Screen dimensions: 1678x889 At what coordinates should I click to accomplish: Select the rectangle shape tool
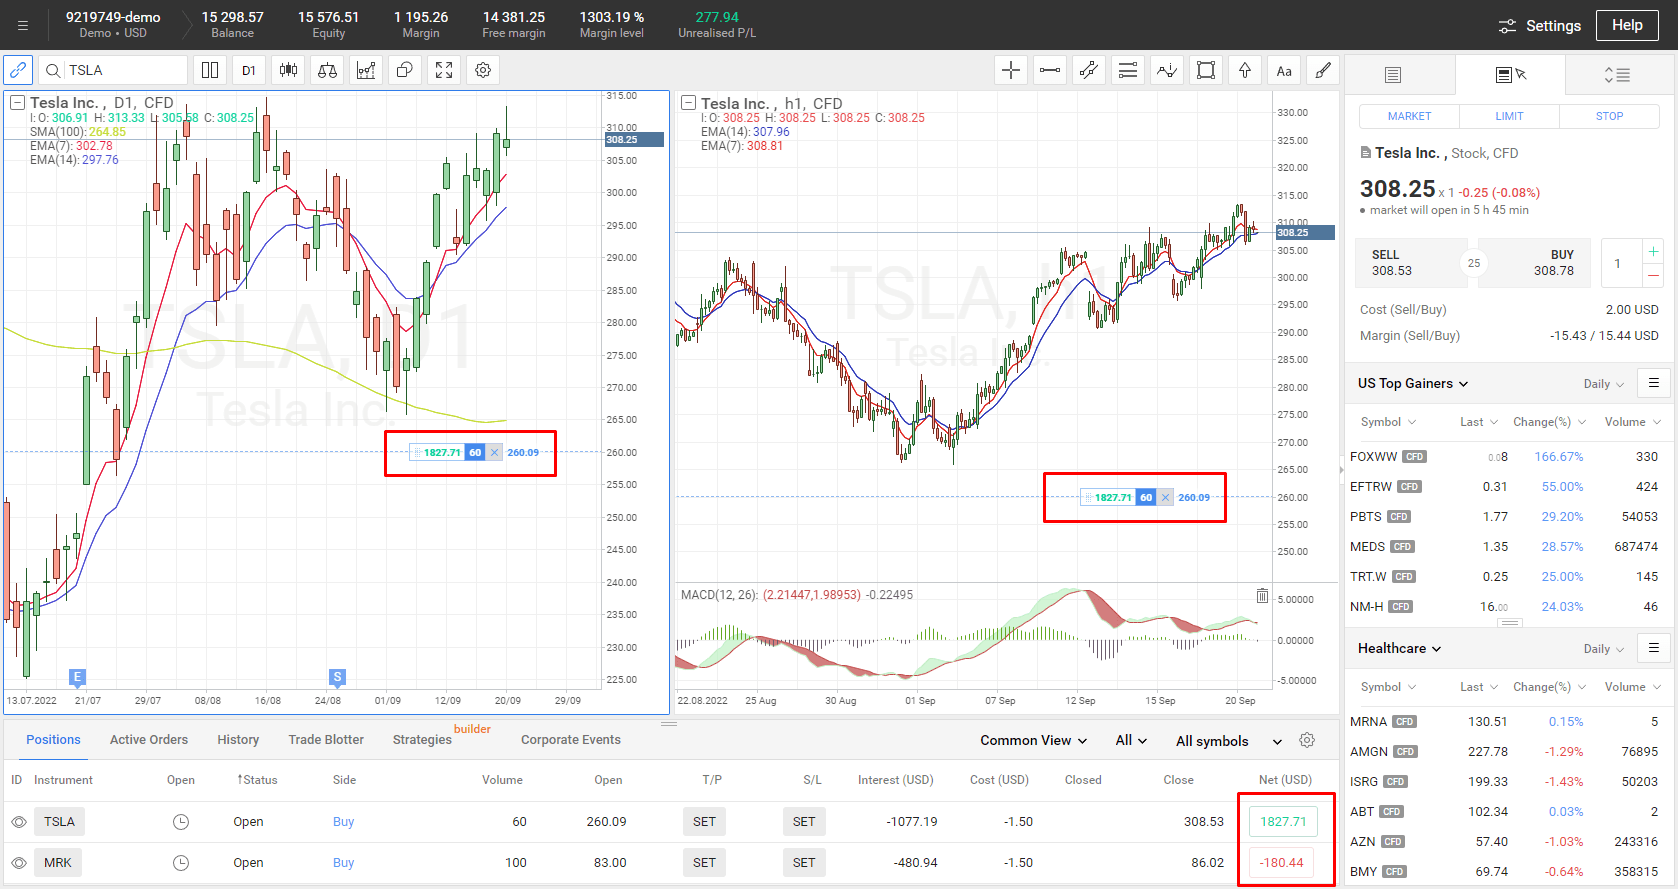pos(1206,70)
